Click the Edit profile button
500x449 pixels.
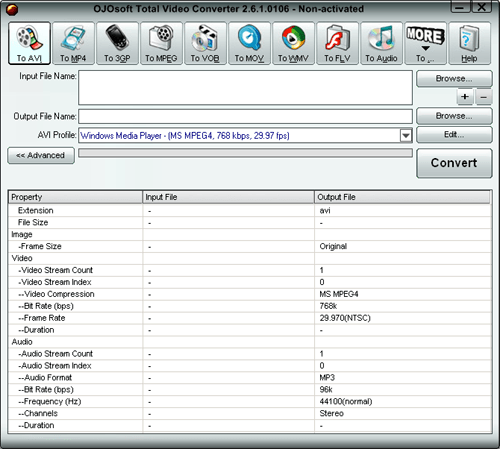click(x=454, y=135)
